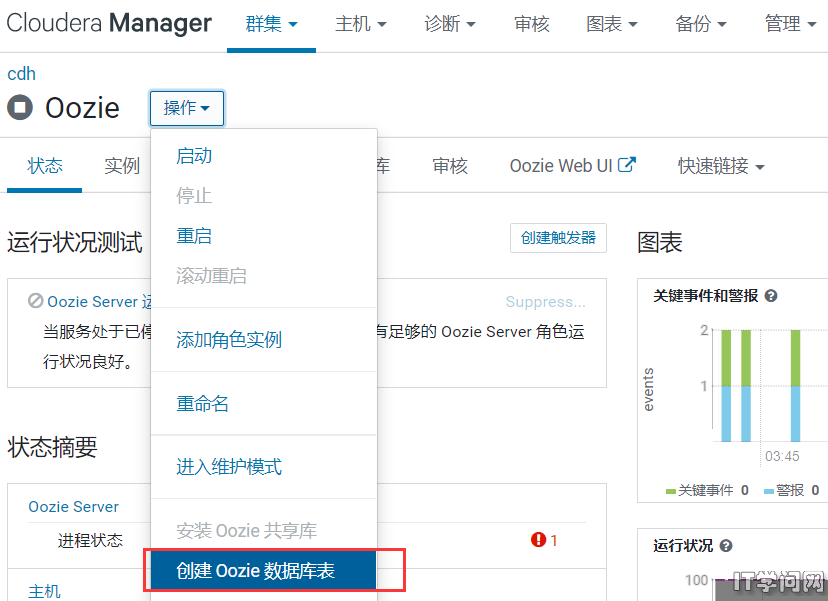The width and height of the screenshot is (828, 601).
Task: Open the service-level 审核 tab
Action: click(450, 166)
